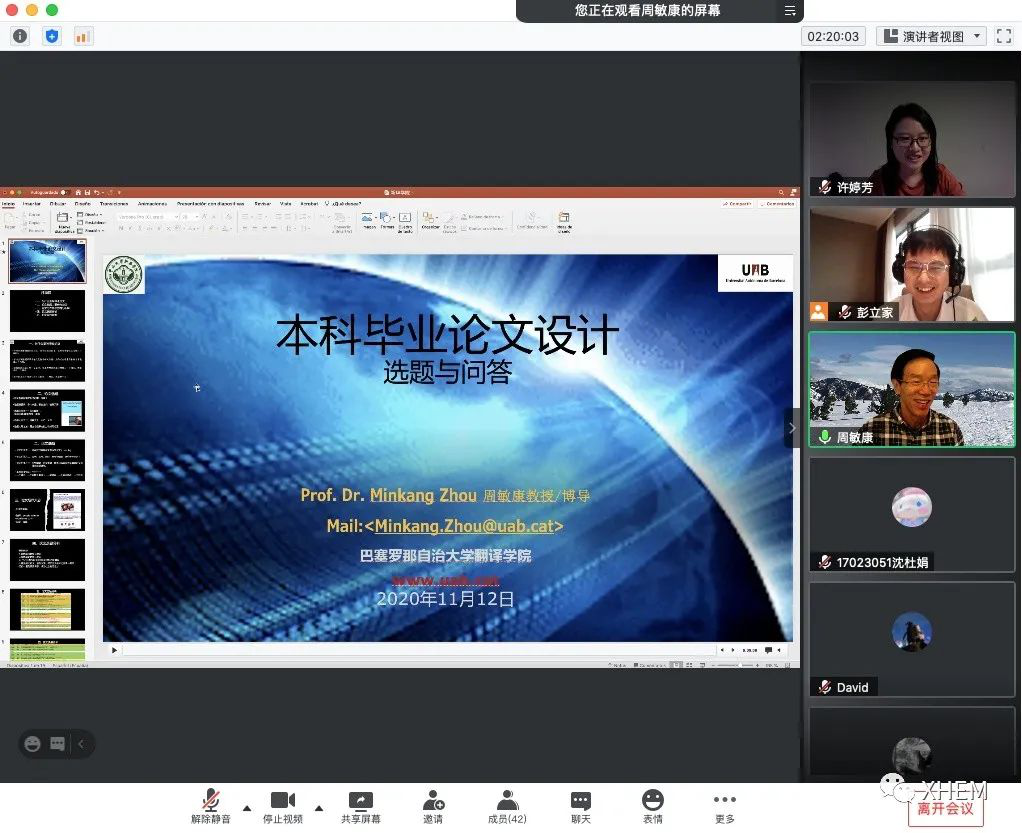This screenshot has width=1022, height=833.
Task: Select 周敏康's video thumbnail
Action: pos(911,389)
